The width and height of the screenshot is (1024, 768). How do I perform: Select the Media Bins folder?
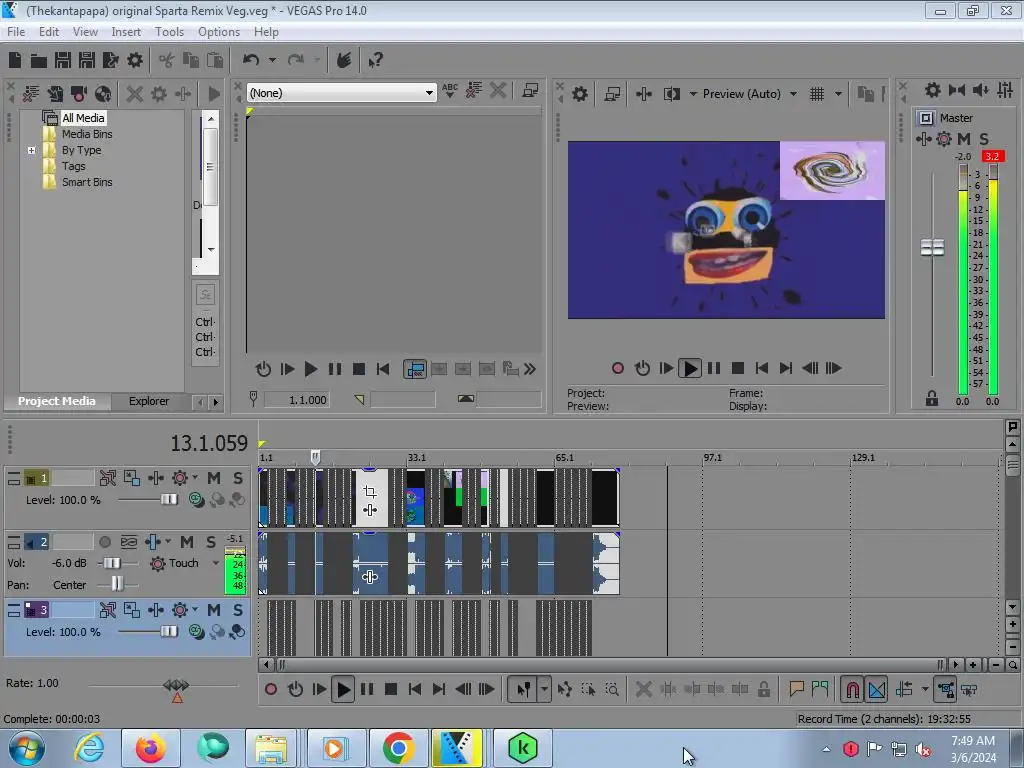[87, 134]
